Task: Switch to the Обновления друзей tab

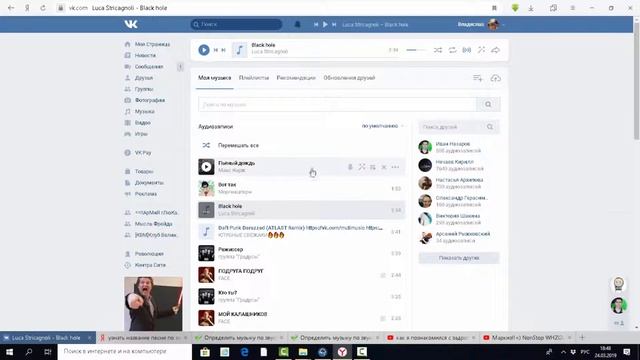Action: 349,78
